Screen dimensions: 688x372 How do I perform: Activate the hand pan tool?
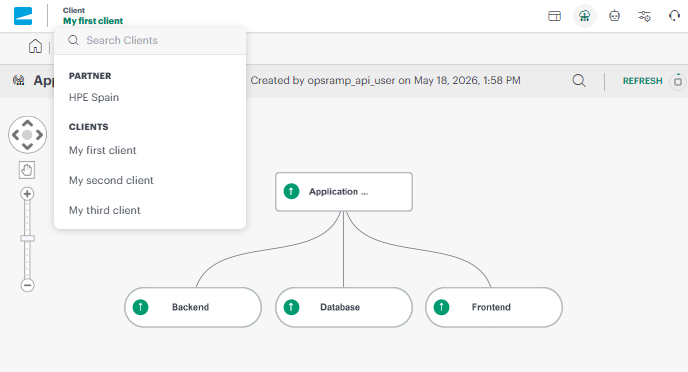(27, 170)
